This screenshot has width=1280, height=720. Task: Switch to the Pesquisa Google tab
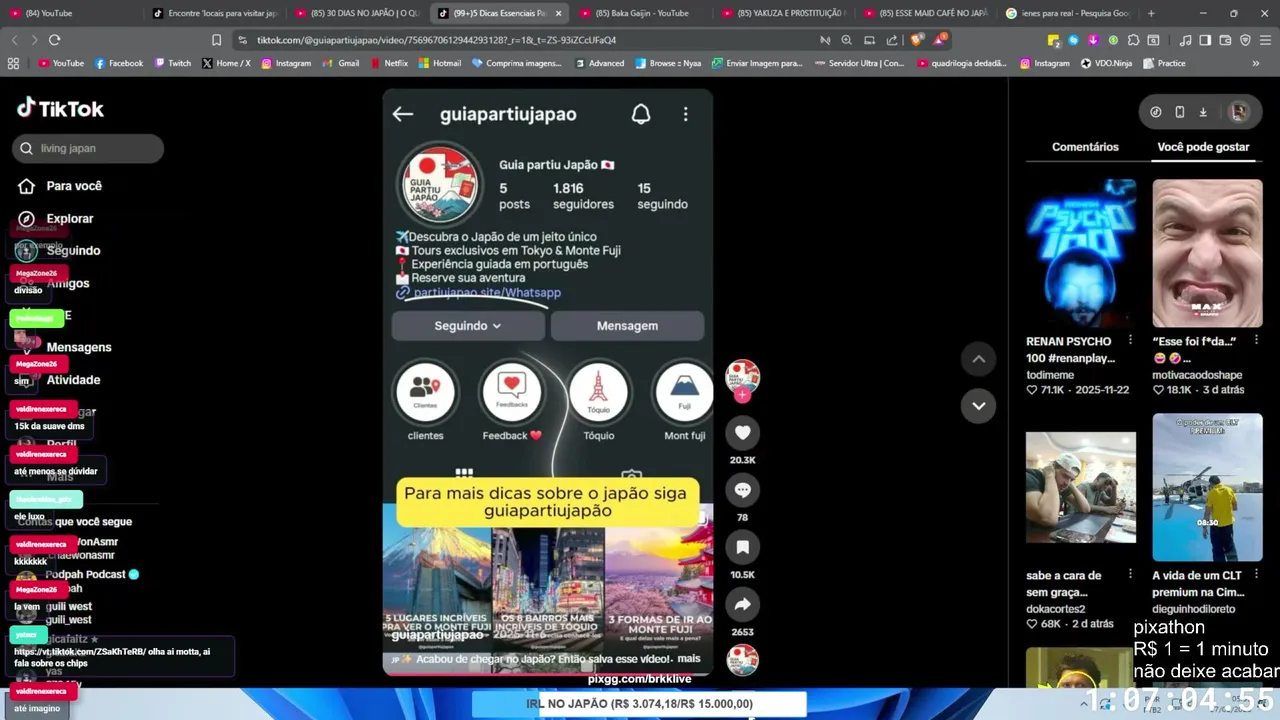pyautogui.click(x=1068, y=13)
